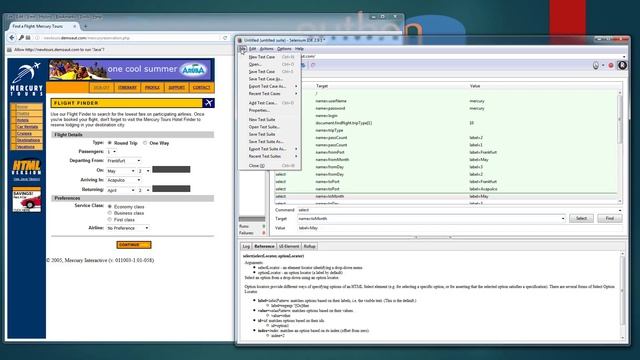Open the Support link in the orange nav bar
Image resolution: width=640 pixels, height=360 pixels.
point(177,88)
